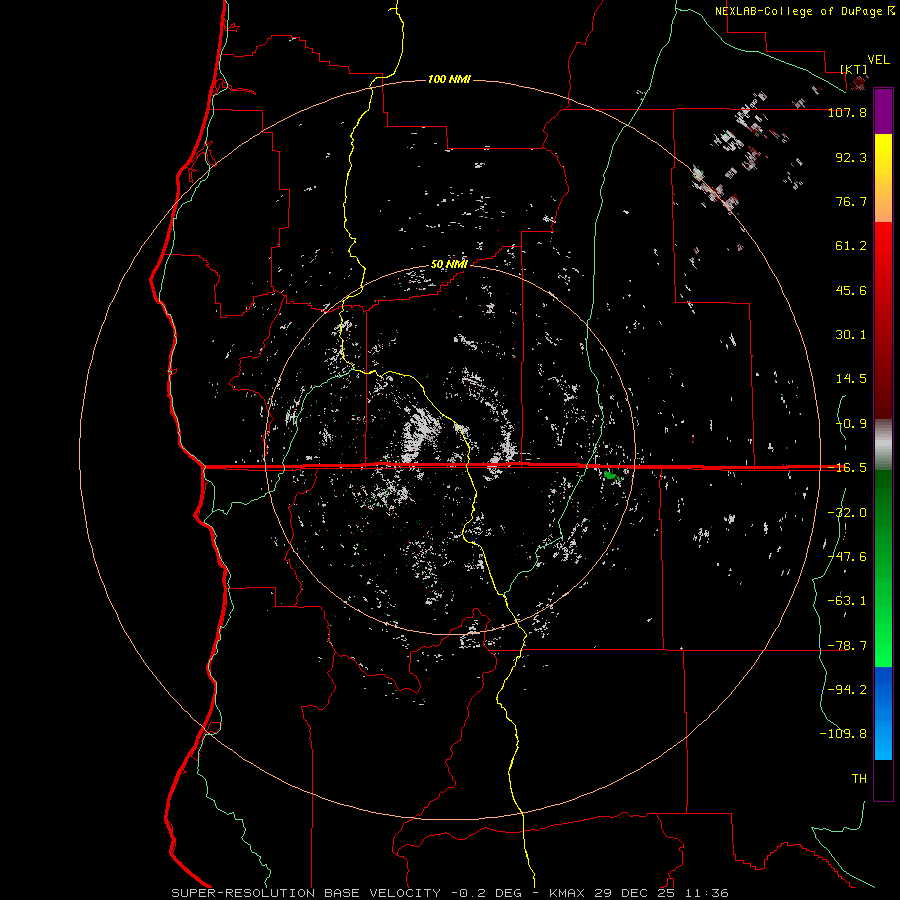Select the 76.7 legend value
This screenshot has height=900, width=900.
851,201
